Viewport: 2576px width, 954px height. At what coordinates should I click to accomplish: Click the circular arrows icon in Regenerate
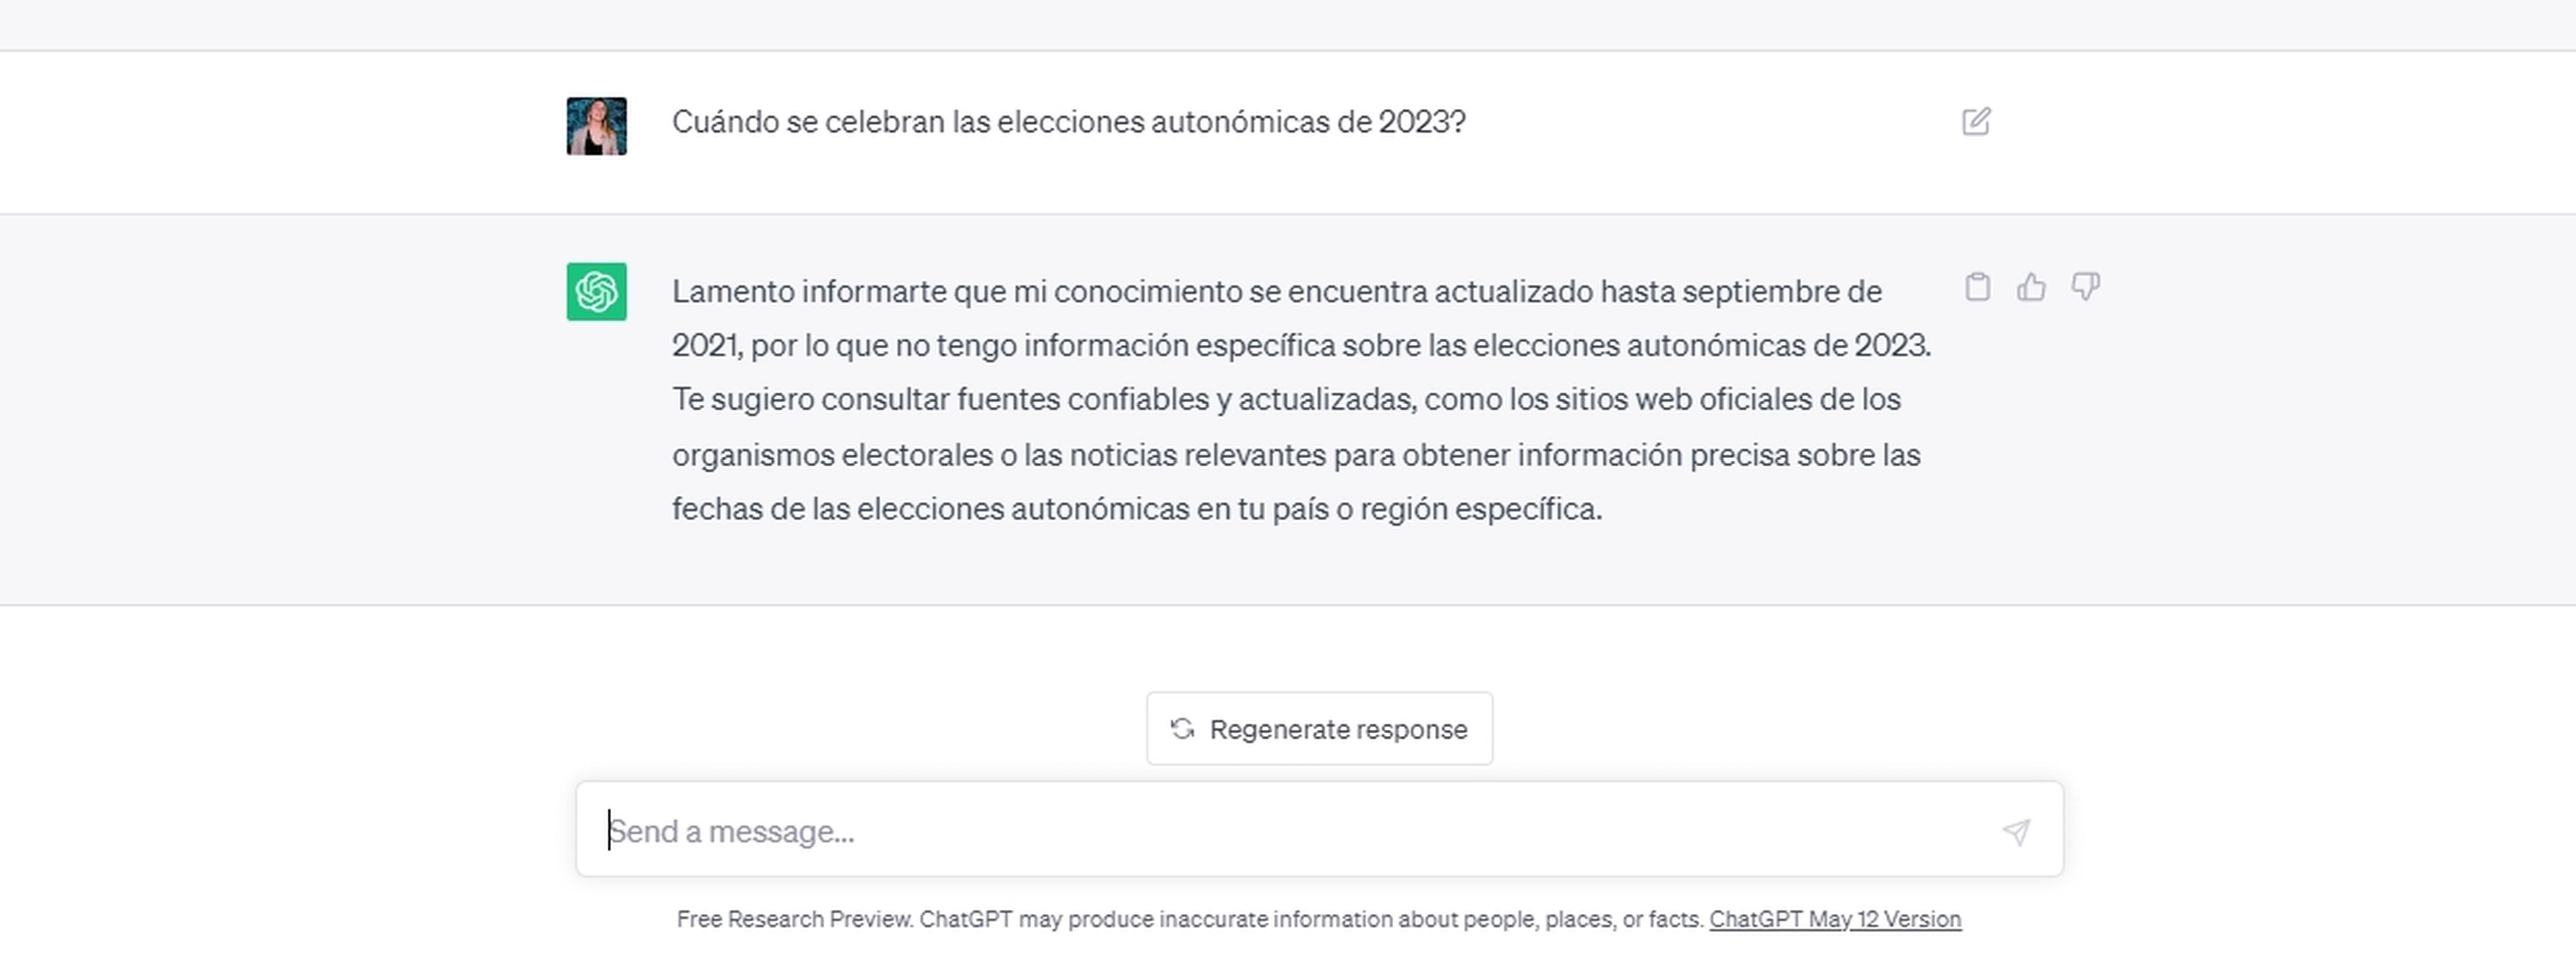pyautogui.click(x=1182, y=728)
